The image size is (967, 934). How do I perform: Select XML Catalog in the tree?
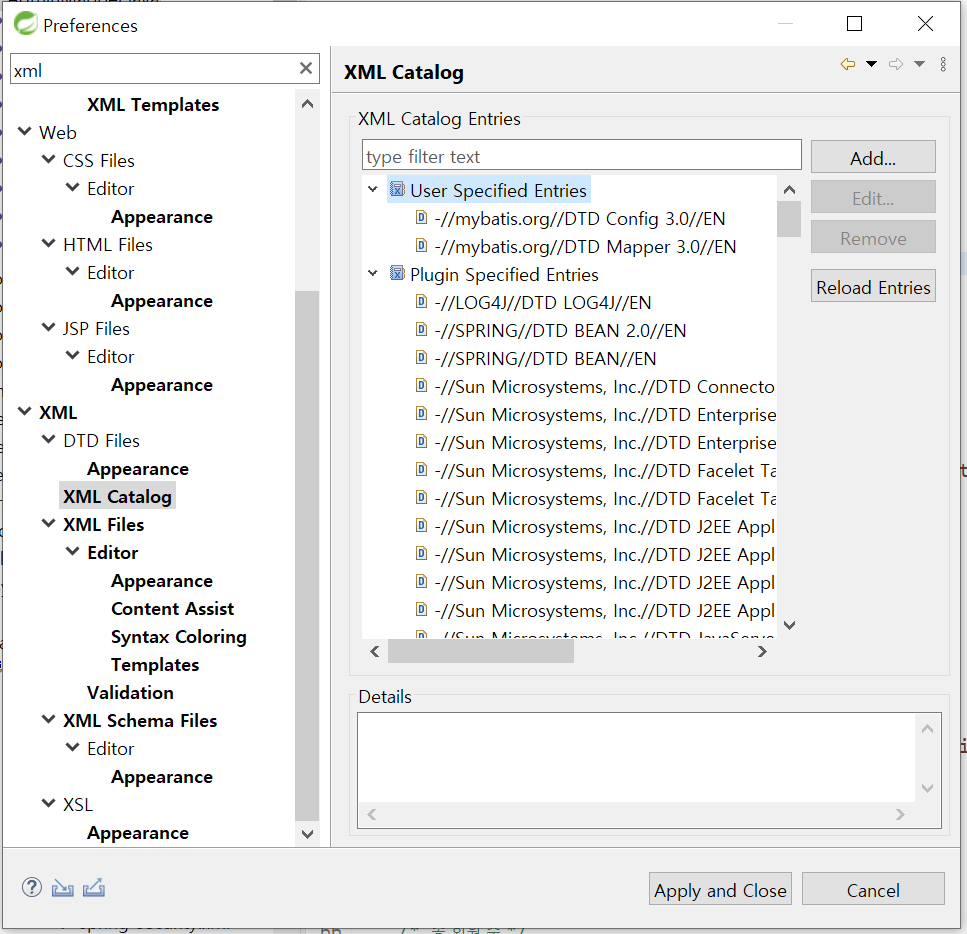117,497
